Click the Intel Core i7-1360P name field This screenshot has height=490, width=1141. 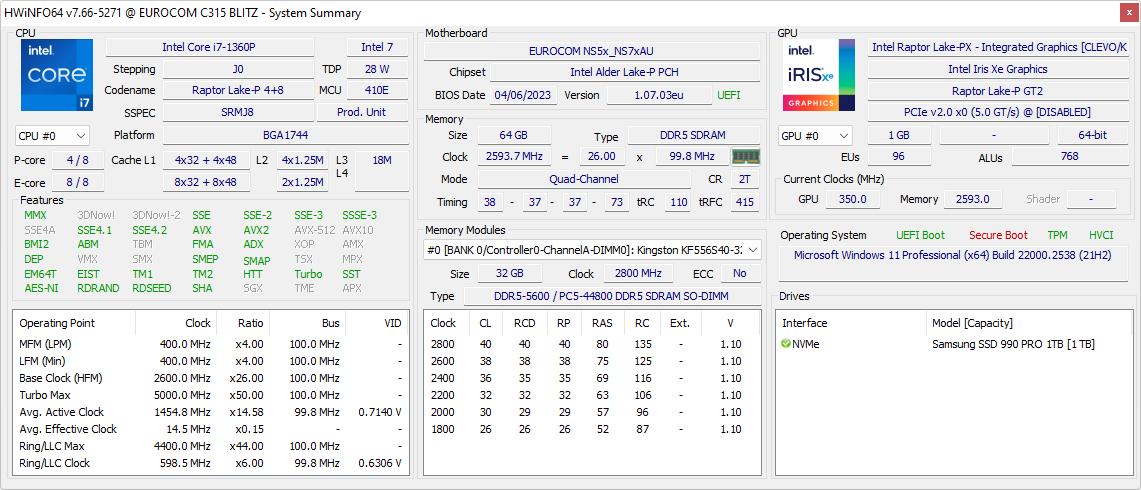click(209, 47)
